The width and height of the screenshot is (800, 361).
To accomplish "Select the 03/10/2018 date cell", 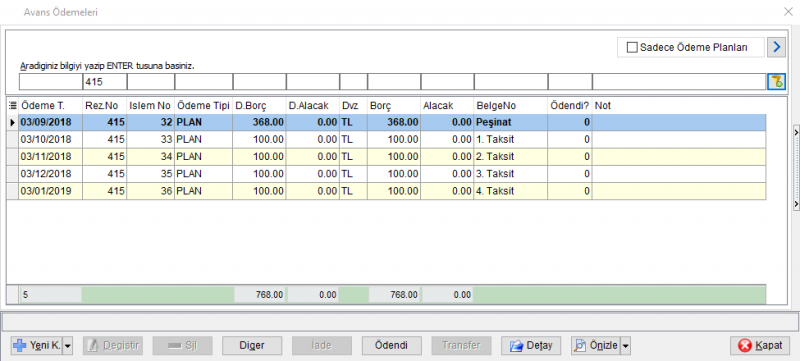I will click(x=51, y=139).
